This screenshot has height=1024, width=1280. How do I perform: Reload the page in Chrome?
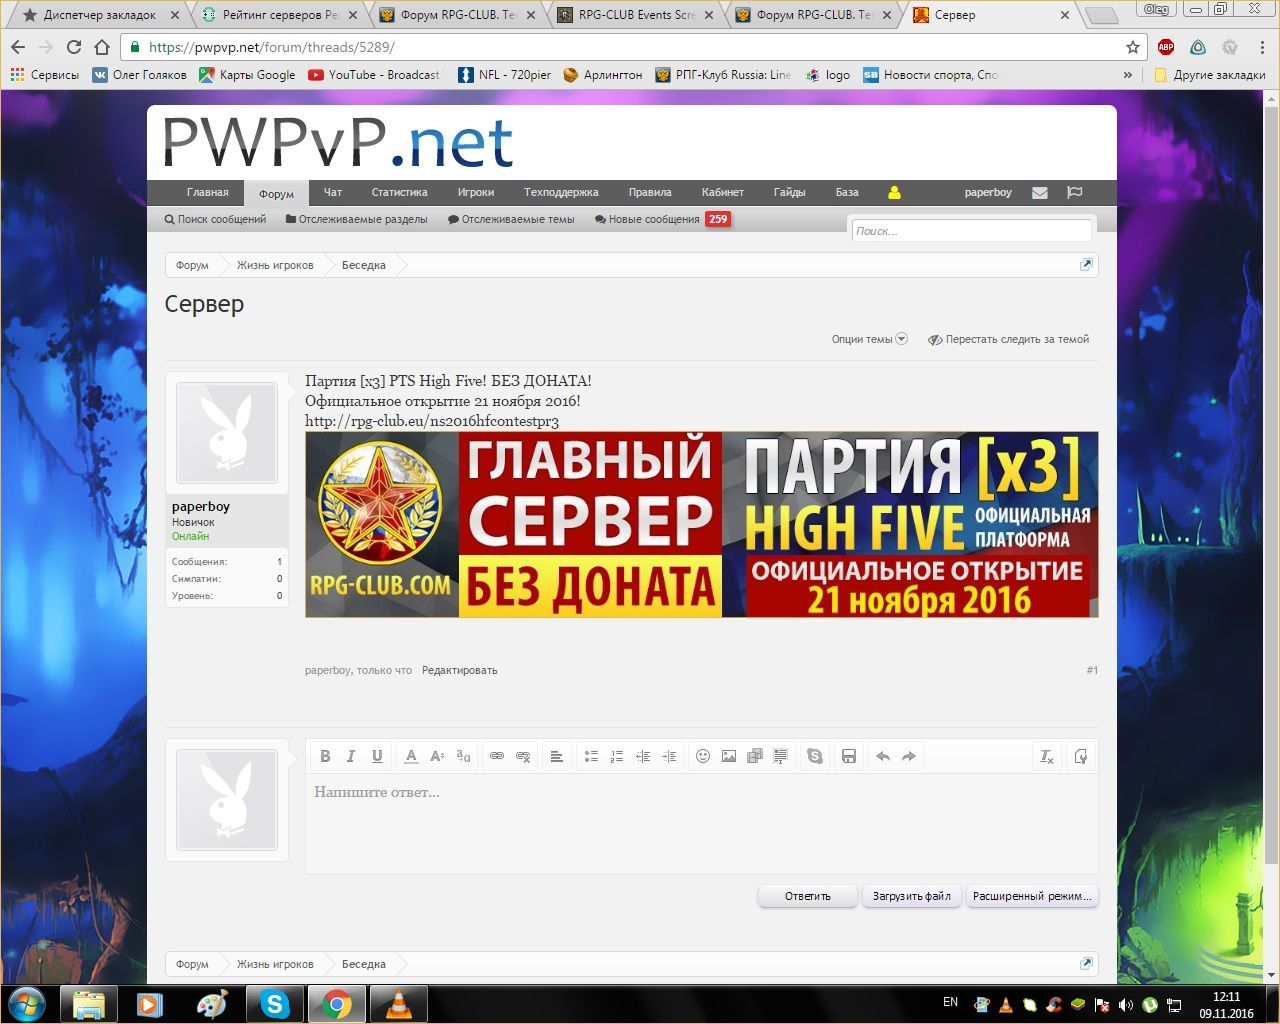pyautogui.click(x=74, y=47)
